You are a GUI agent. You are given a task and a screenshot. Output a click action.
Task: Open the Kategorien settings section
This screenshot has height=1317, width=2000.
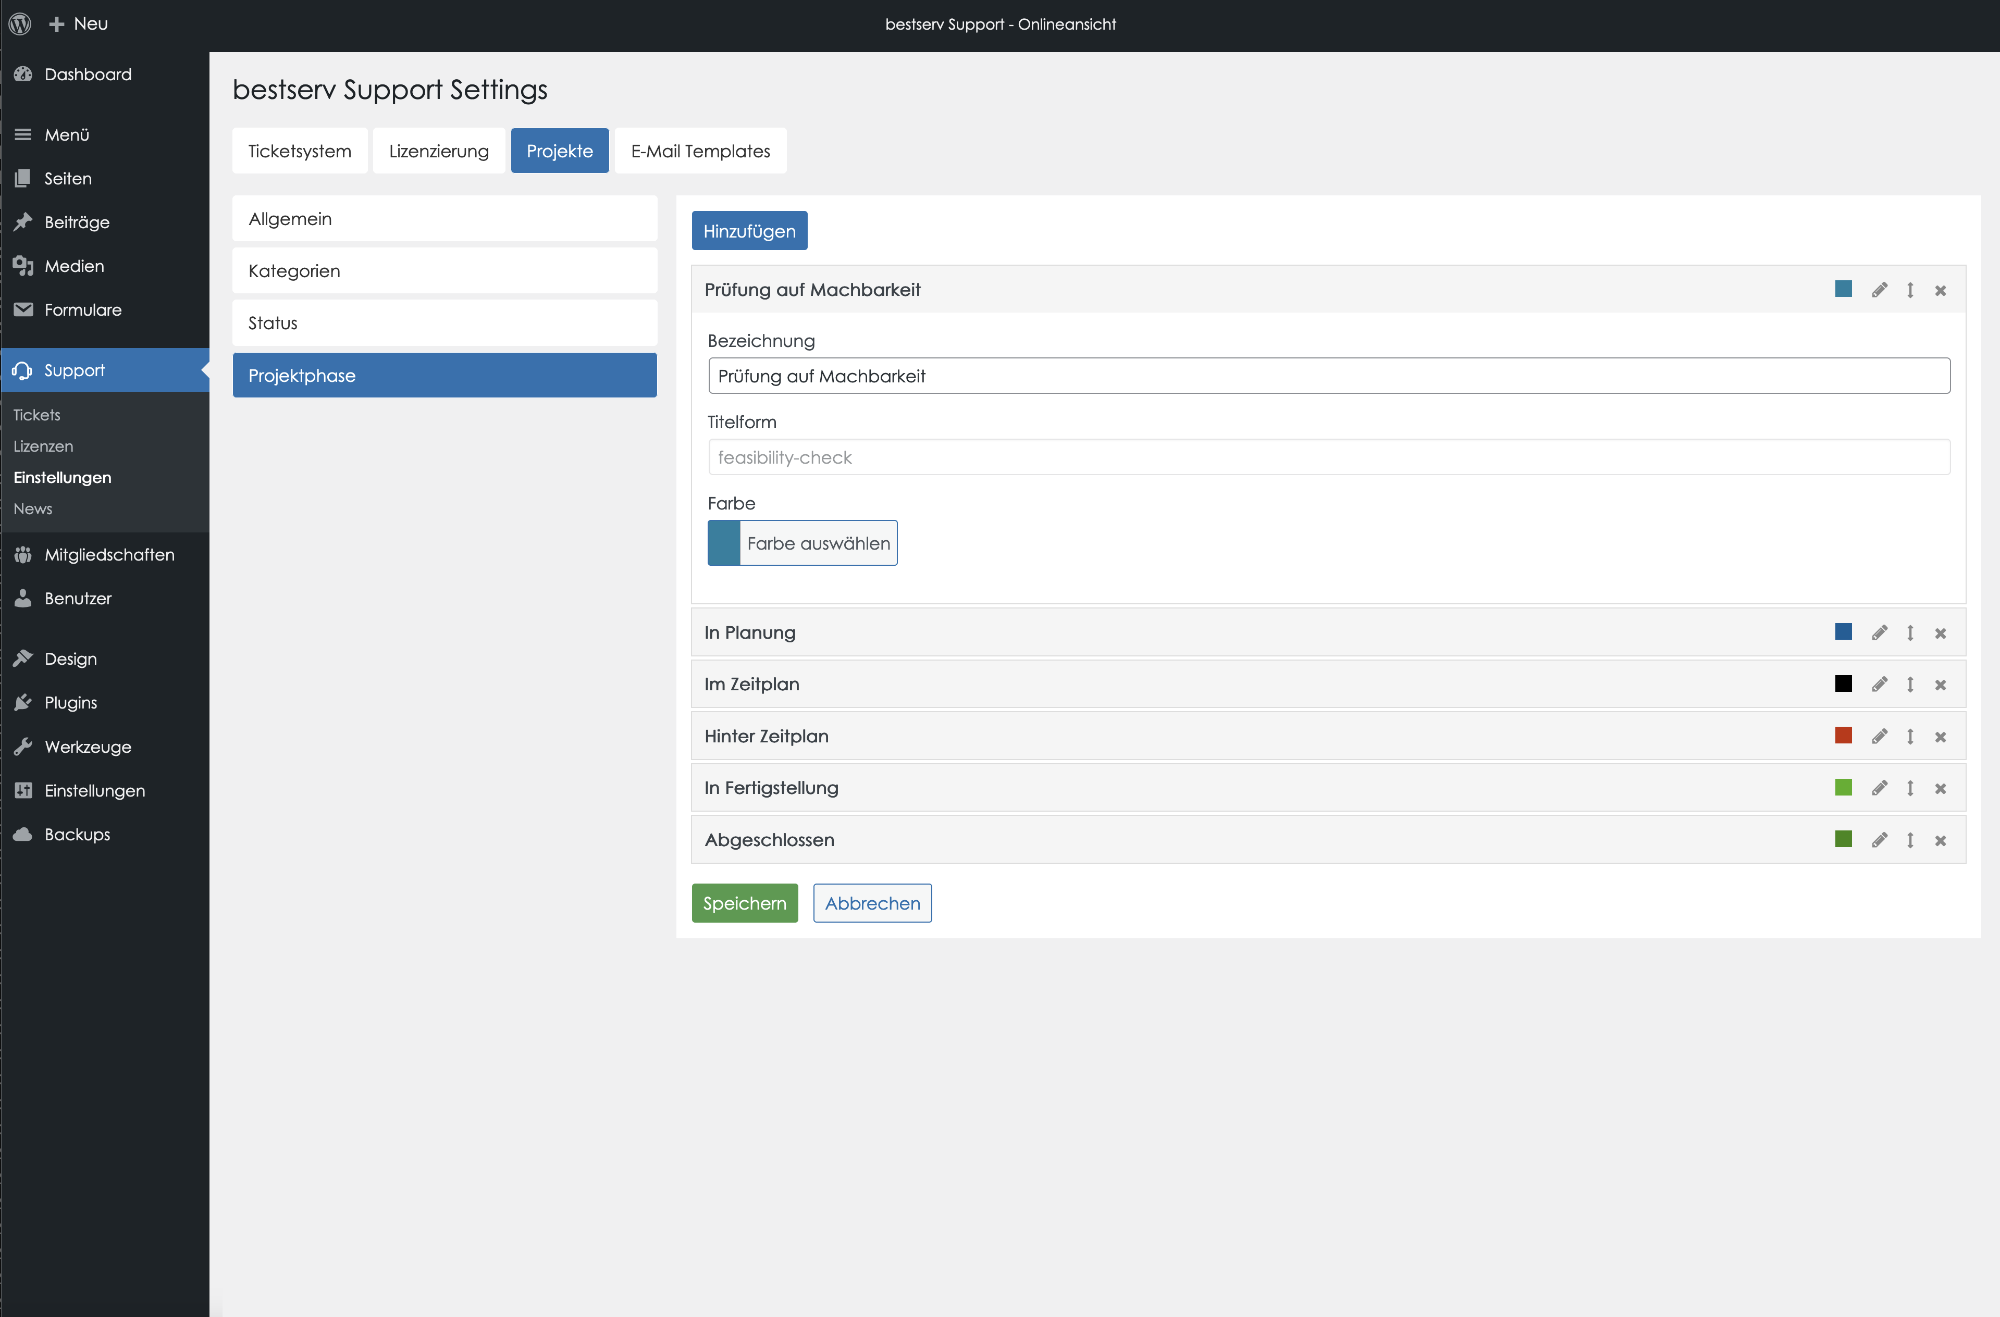coord(445,271)
